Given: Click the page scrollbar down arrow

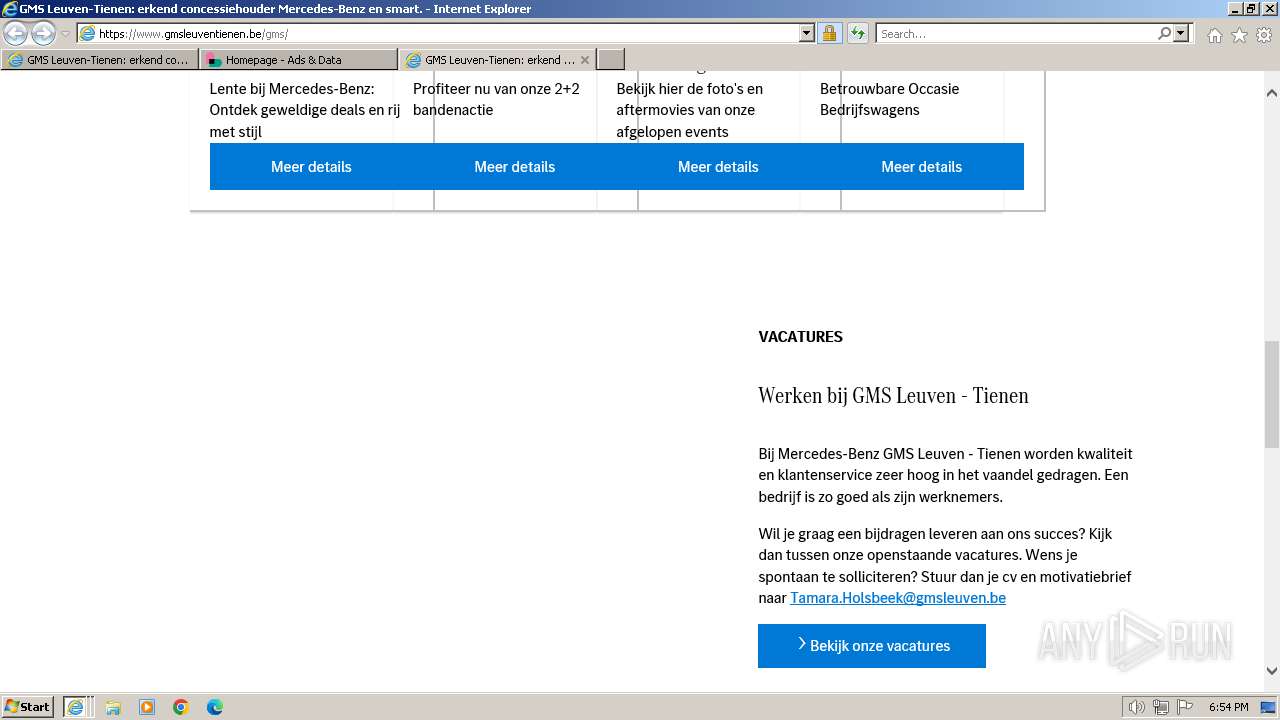Looking at the screenshot, I should 1272,671.
